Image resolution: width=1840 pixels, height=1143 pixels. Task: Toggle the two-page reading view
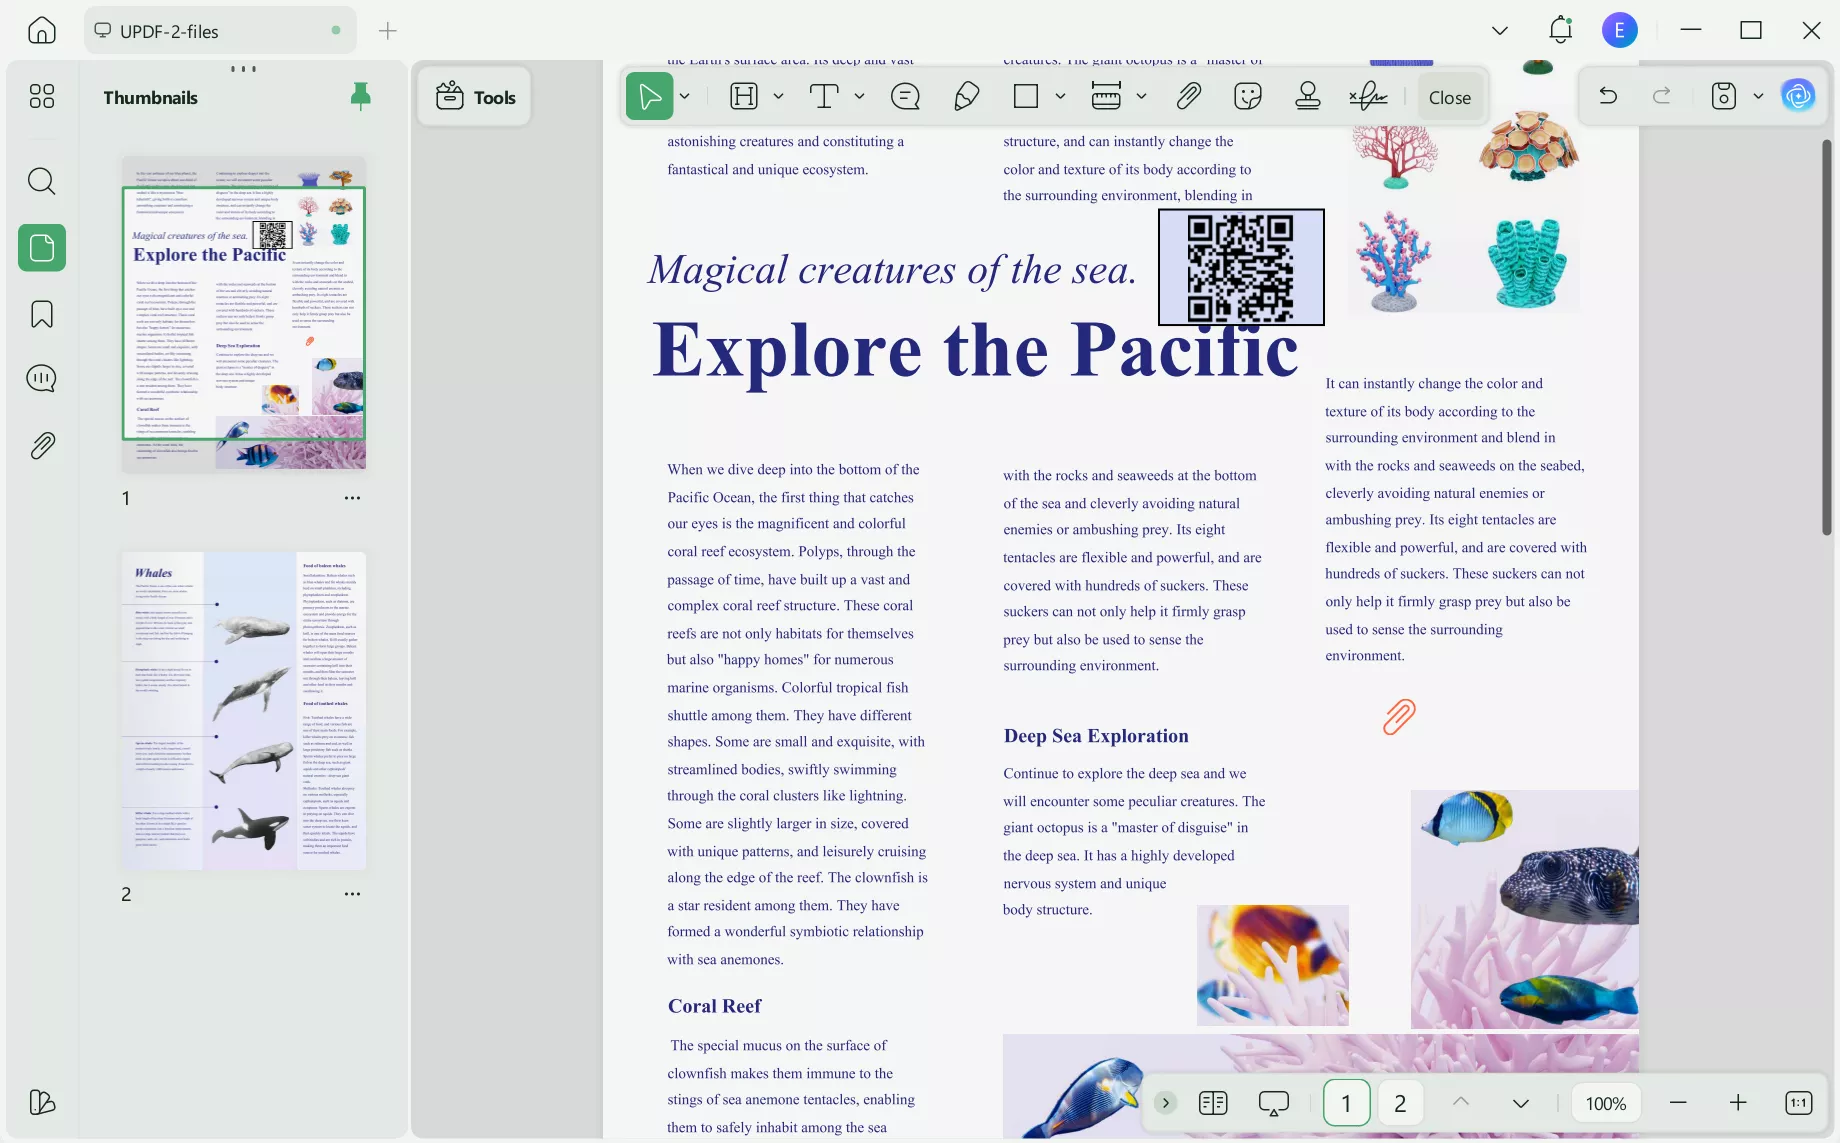[1213, 1103]
